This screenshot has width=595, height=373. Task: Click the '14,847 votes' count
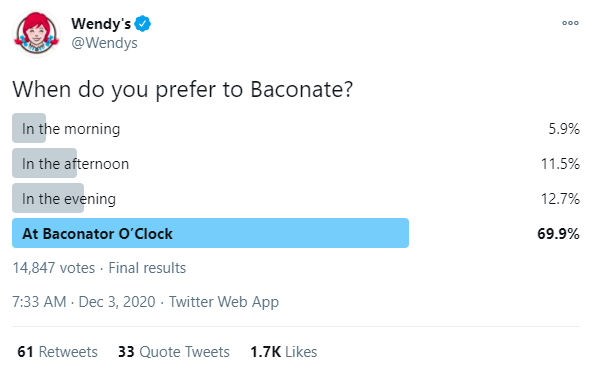click(x=54, y=268)
